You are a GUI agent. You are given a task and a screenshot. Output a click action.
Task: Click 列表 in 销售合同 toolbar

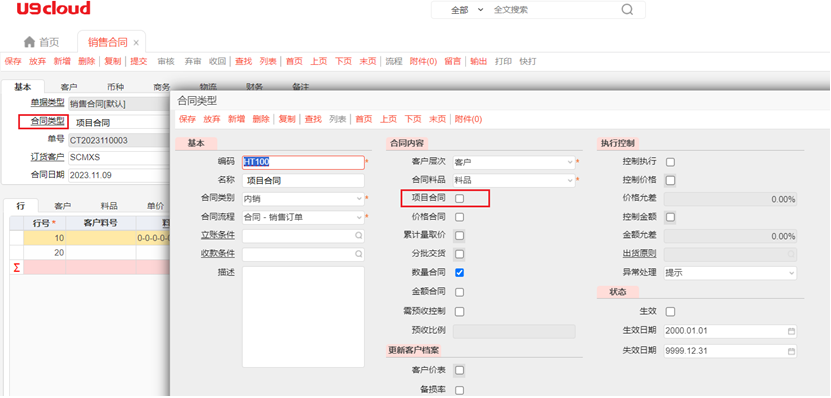[x=268, y=61]
